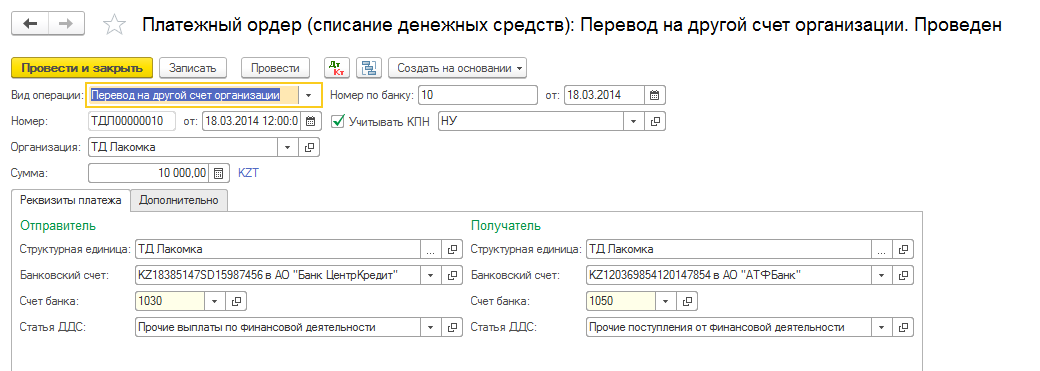Switch to the Дополнительно tab
The image size is (1040, 371).
(x=178, y=200)
